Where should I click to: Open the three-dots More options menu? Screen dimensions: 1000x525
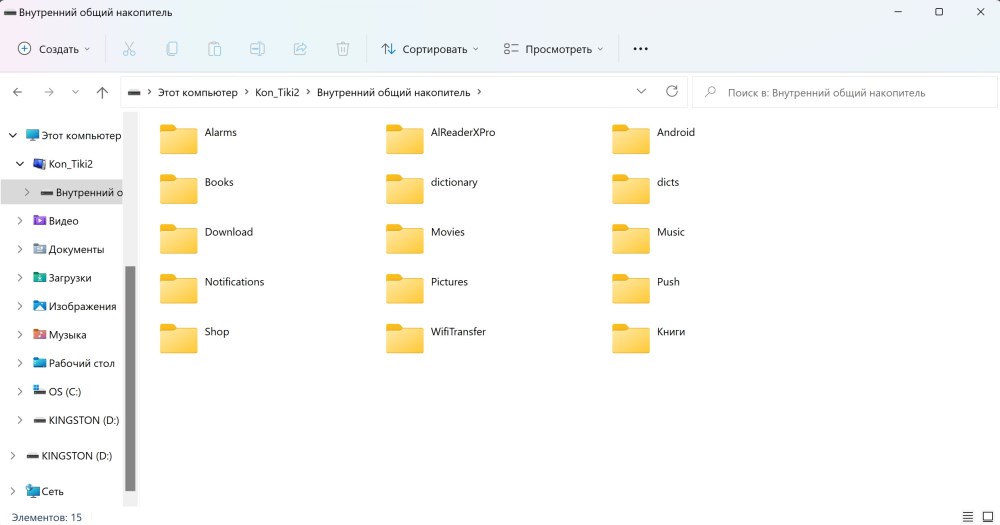(641, 49)
